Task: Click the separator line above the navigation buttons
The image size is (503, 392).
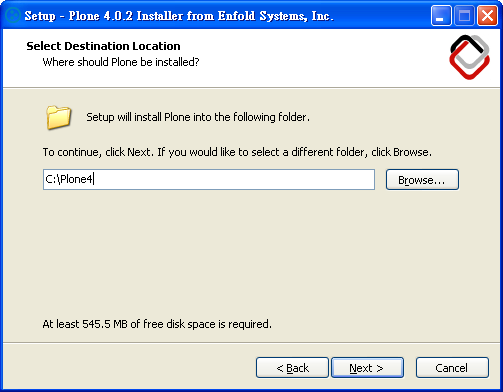Action: (x=251, y=342)
